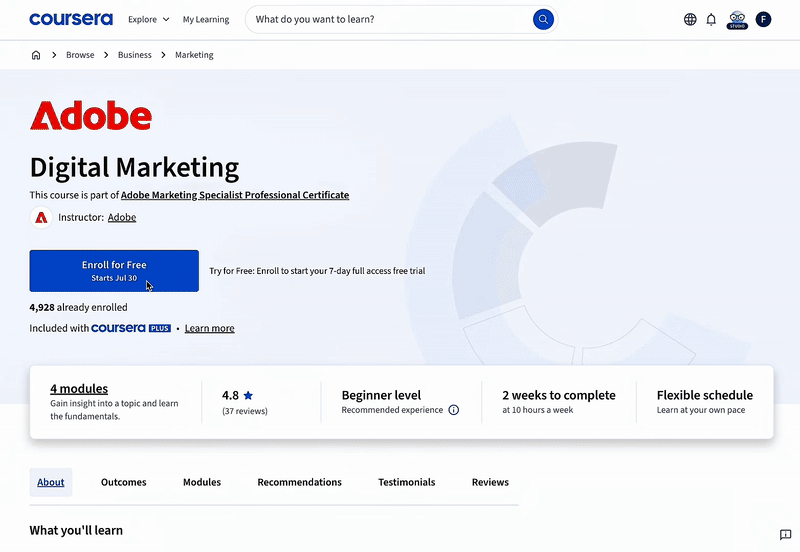The width and height of the screenshot is (800, 552).
Task: Click the Coursera logo
Action: click(71, 19)
